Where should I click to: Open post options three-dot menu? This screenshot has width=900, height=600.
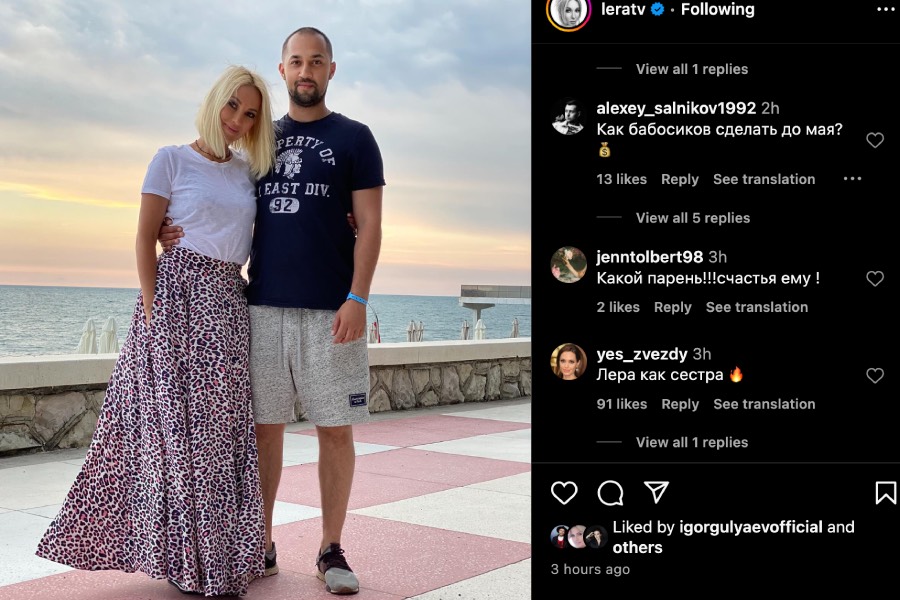887,9
